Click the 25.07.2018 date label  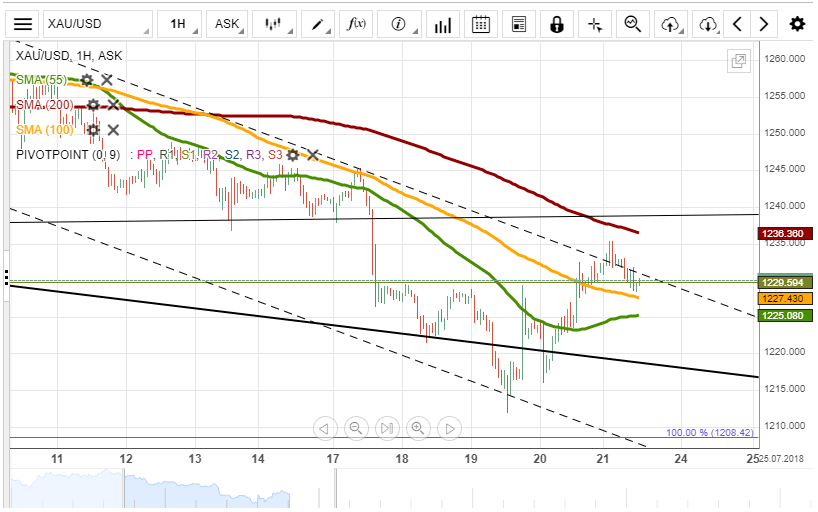pyautogui.click(x=781, y=459)
